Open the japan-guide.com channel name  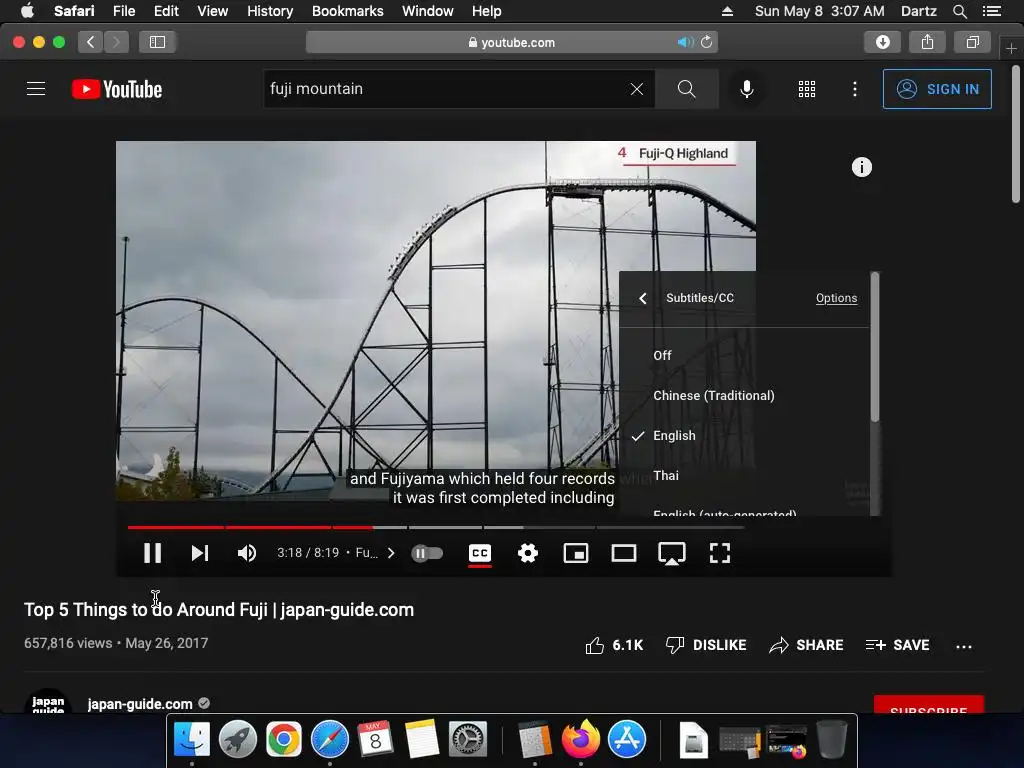pos(140,704)
